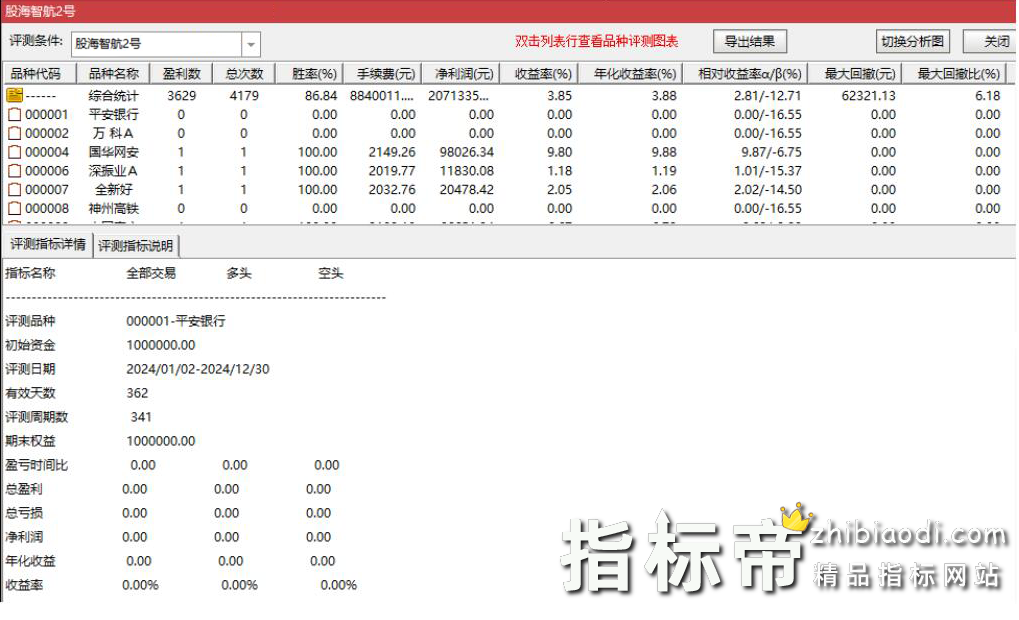This screenshot has height=620, width=1019.
Task: Click net profit value 98026.34
Action: click(467, 152)
